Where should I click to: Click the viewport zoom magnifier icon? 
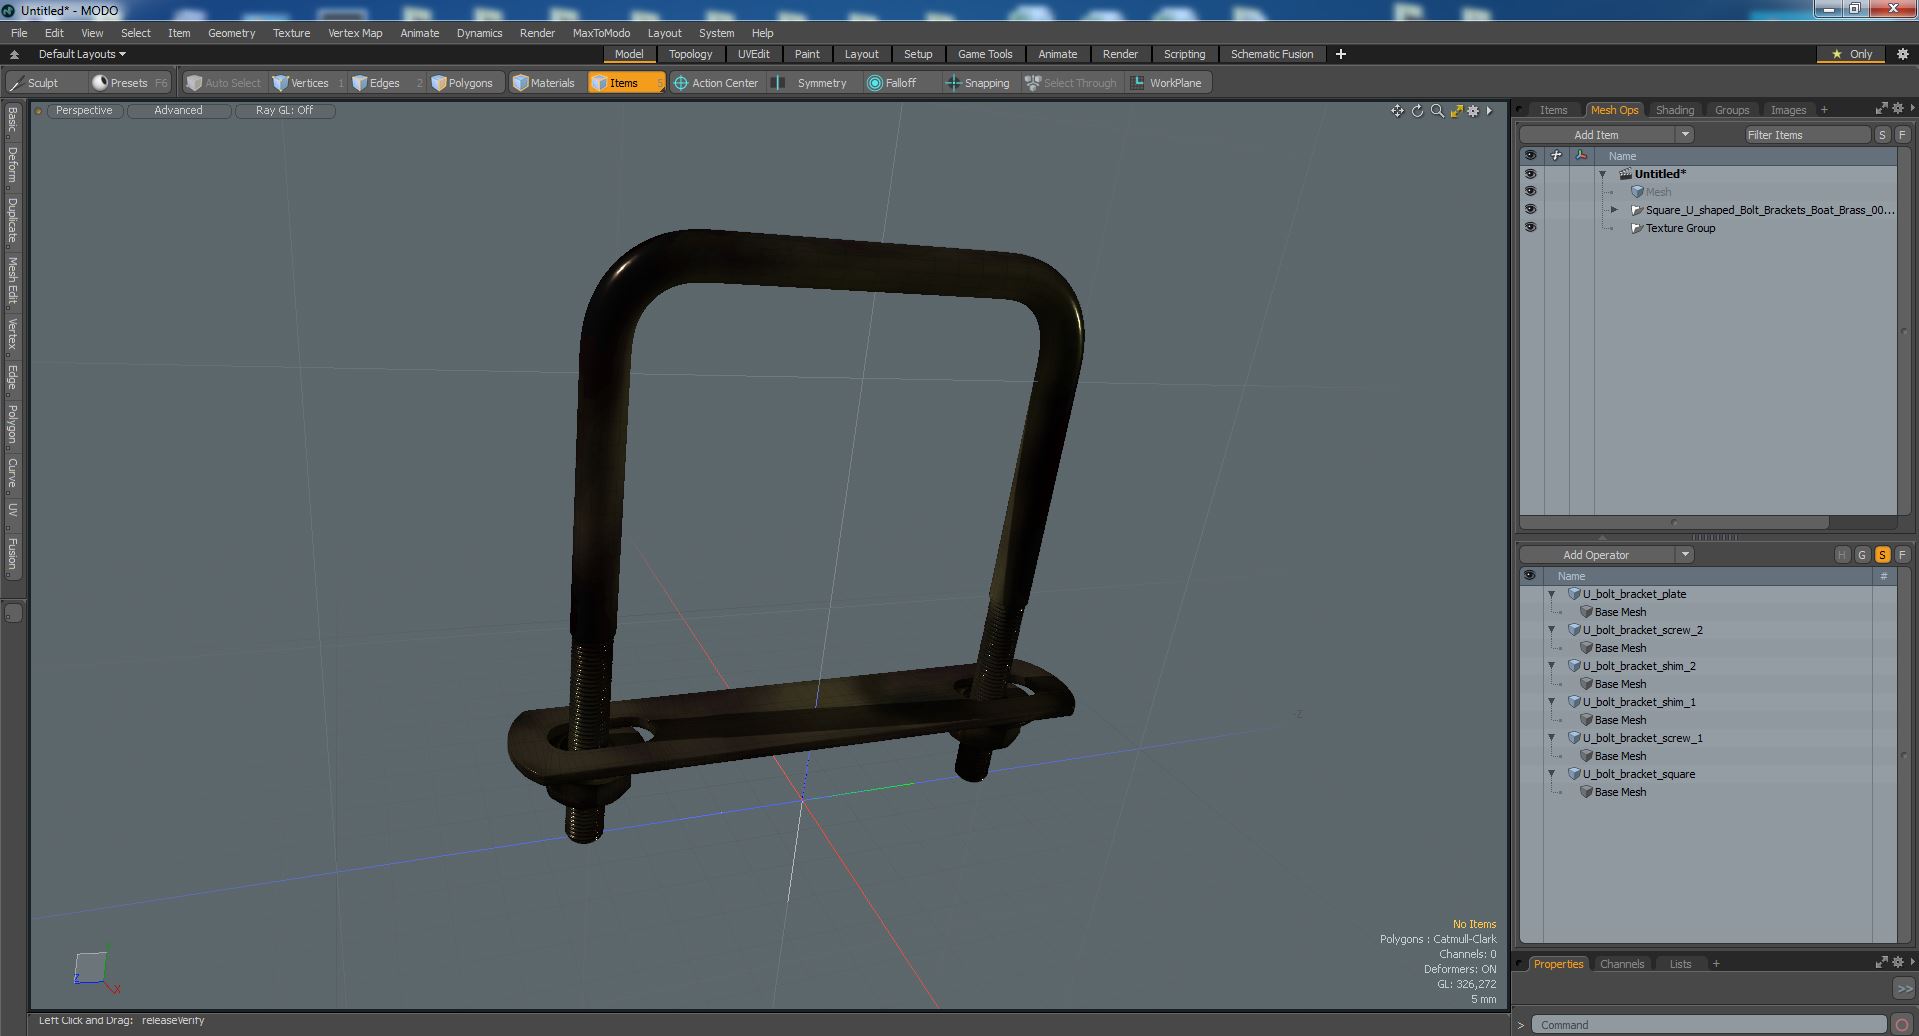(1437, 111)
